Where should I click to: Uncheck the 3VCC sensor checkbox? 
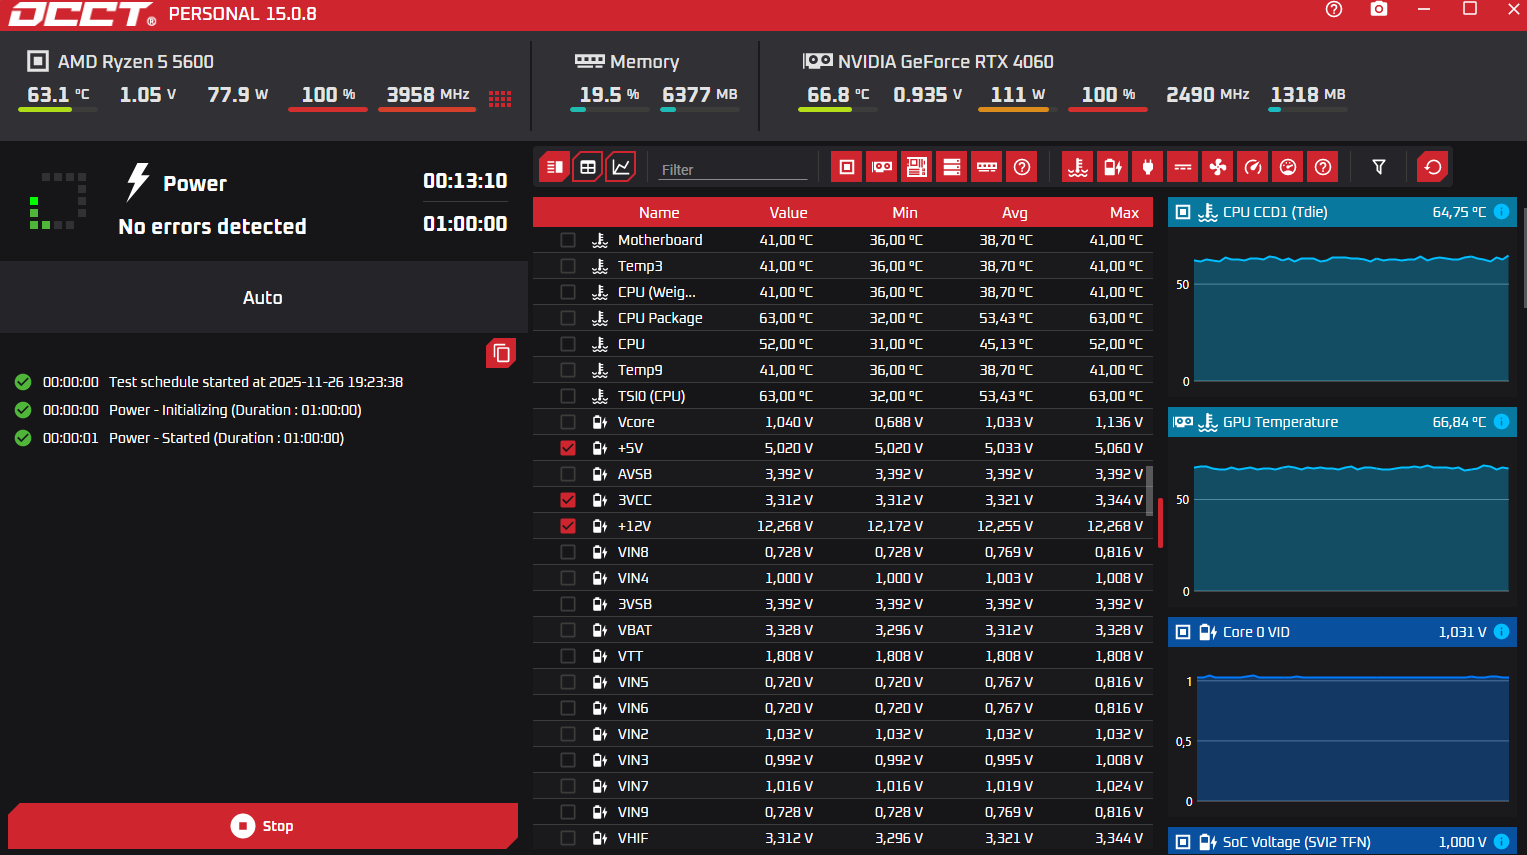568,500
